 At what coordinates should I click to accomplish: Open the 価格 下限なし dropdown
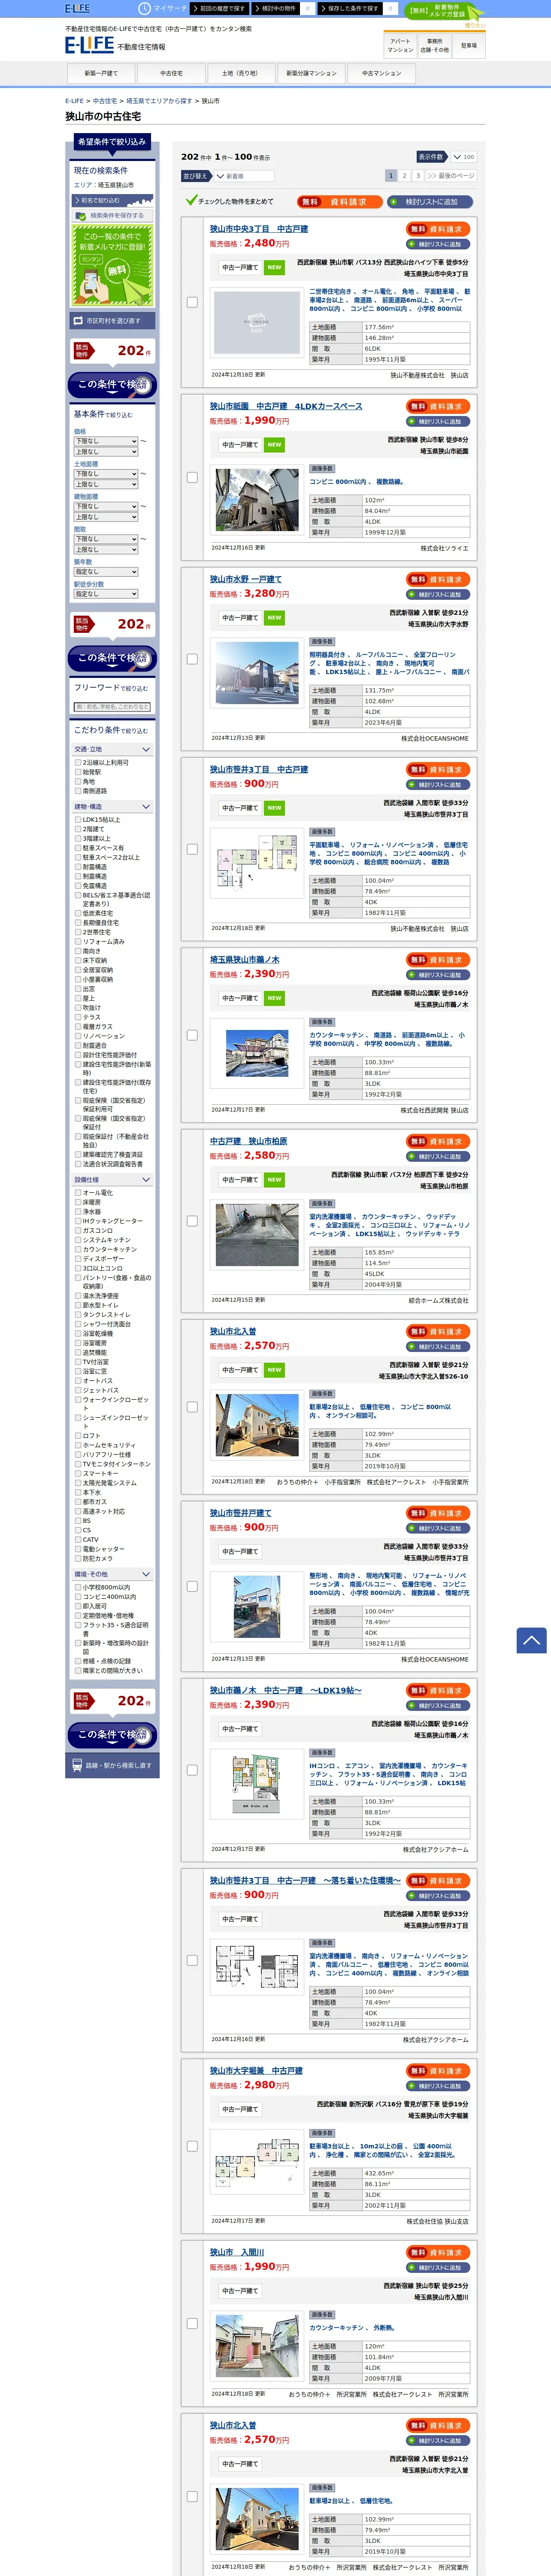(x=106, y=441)
